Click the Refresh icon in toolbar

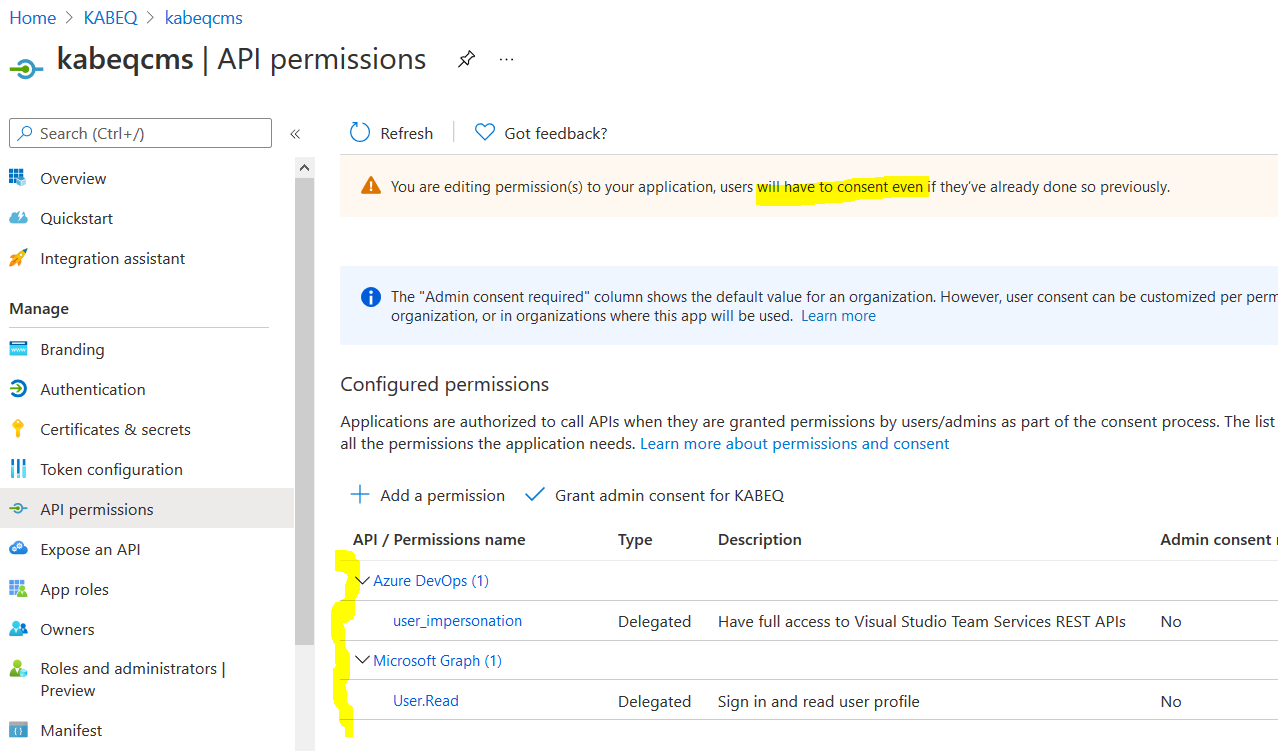360,133
